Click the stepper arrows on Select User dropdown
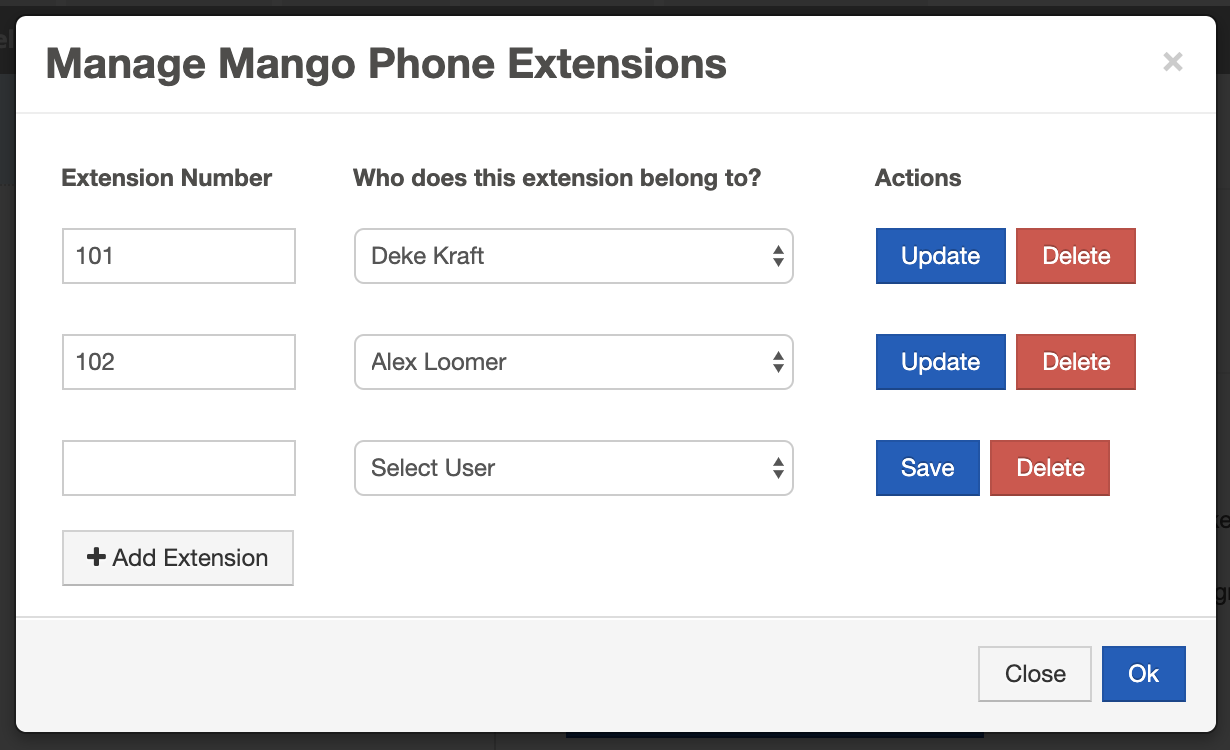The image size is (1230, 750). [x=778, y=467]
